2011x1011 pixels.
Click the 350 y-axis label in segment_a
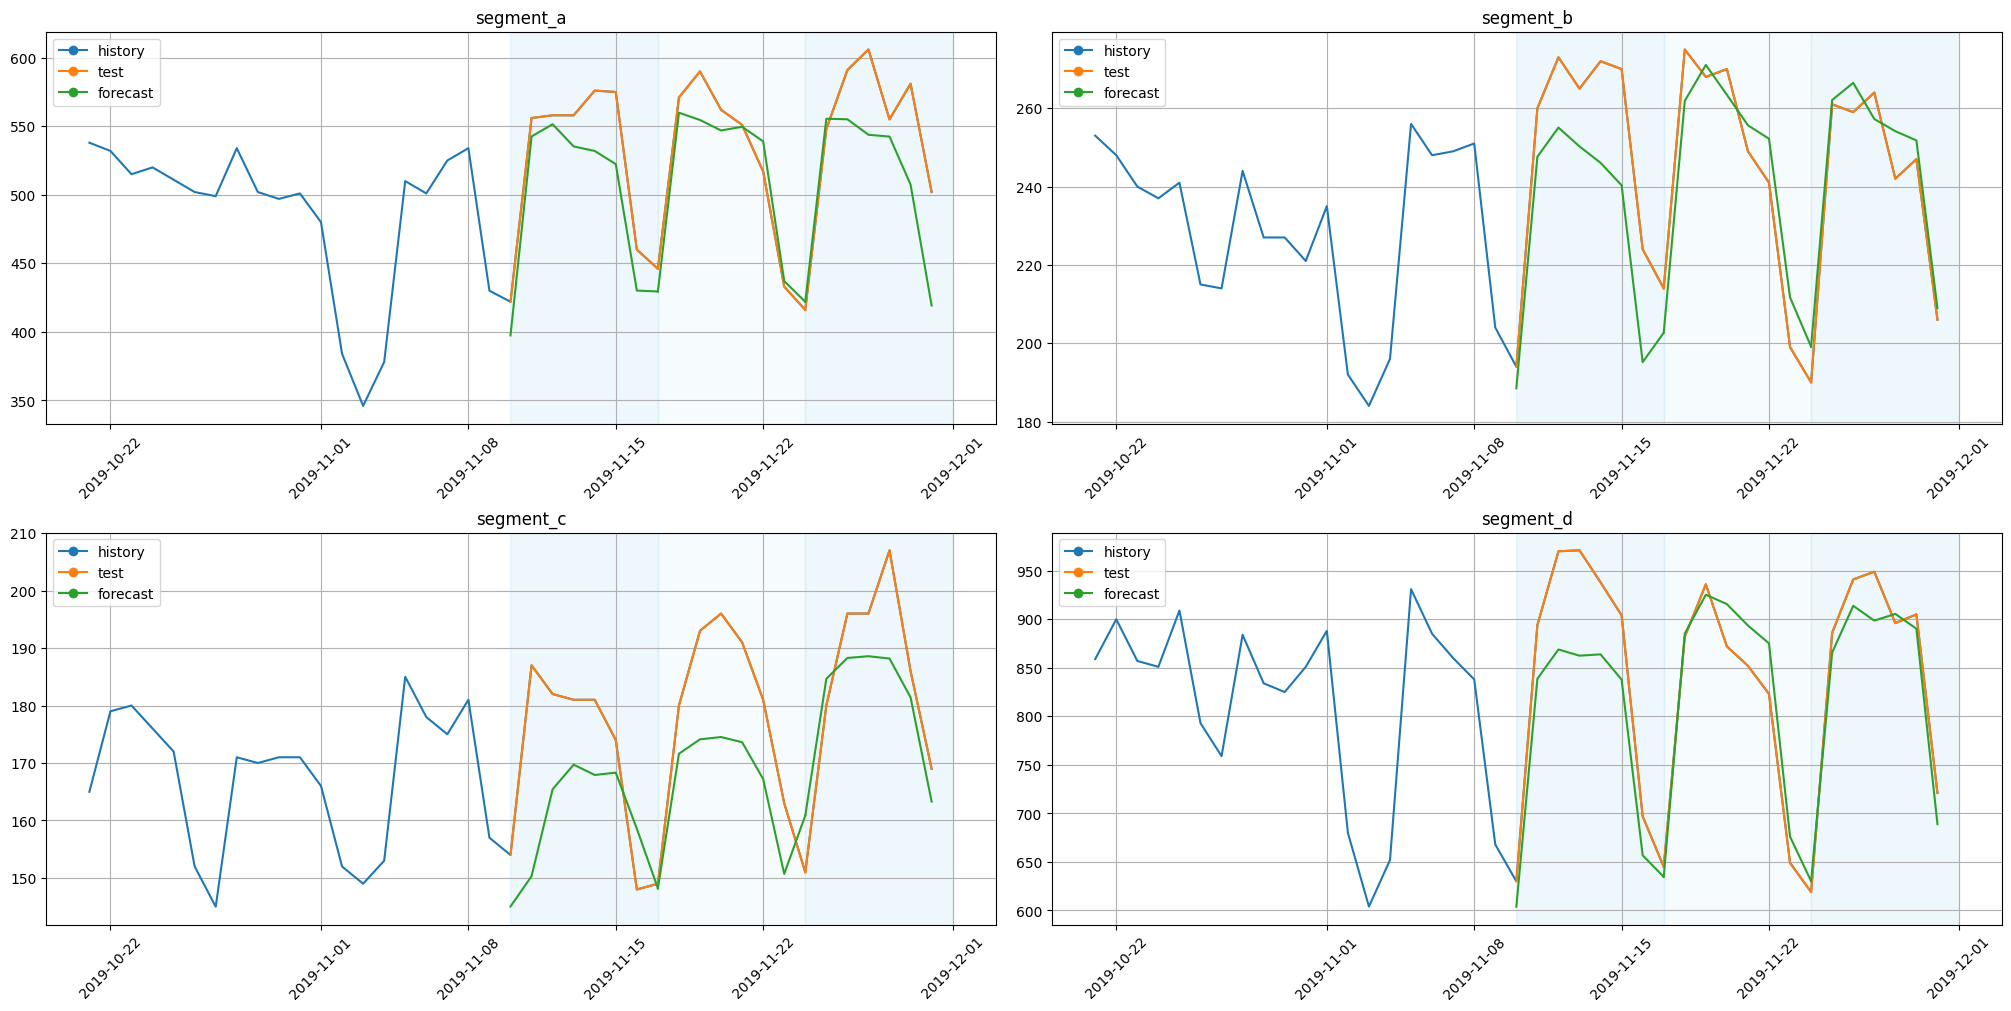25,402
